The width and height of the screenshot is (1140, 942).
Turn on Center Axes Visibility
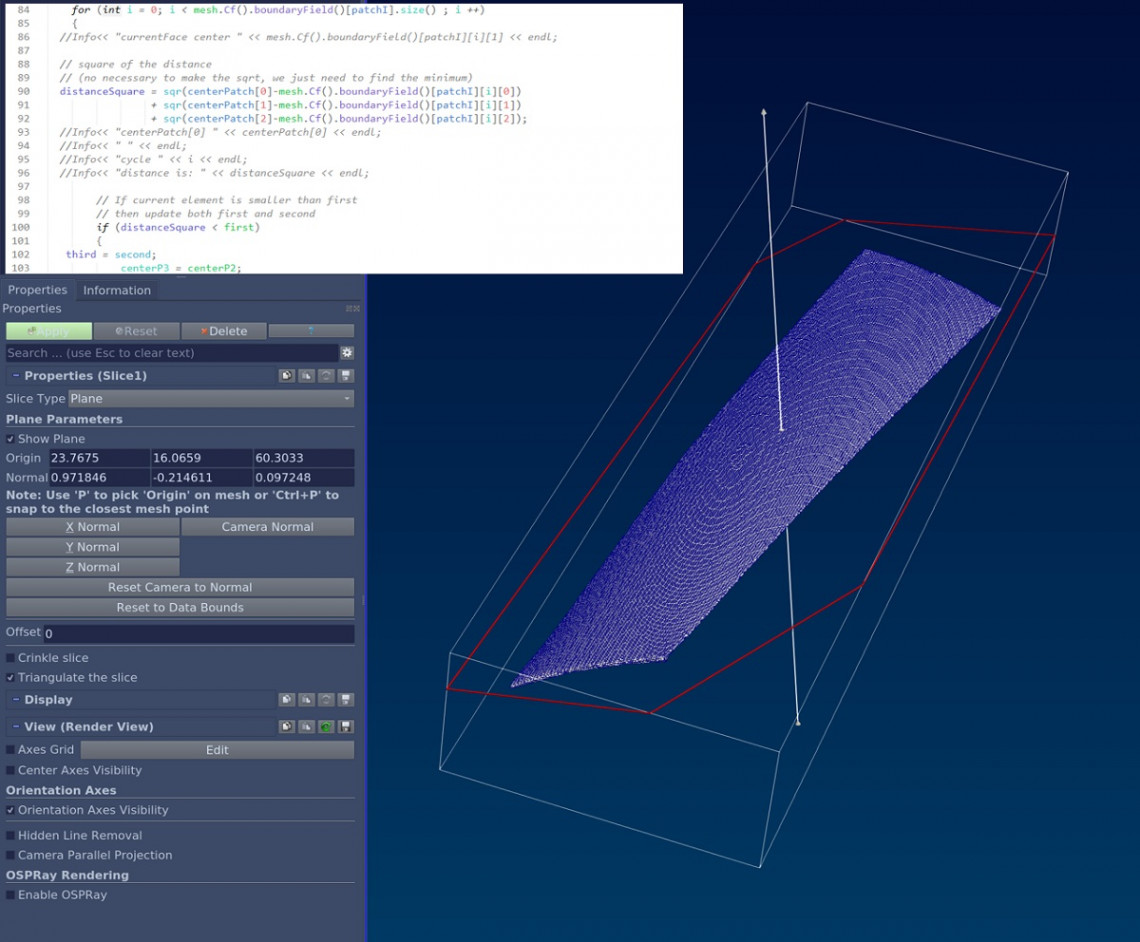(x=10, y=770)
